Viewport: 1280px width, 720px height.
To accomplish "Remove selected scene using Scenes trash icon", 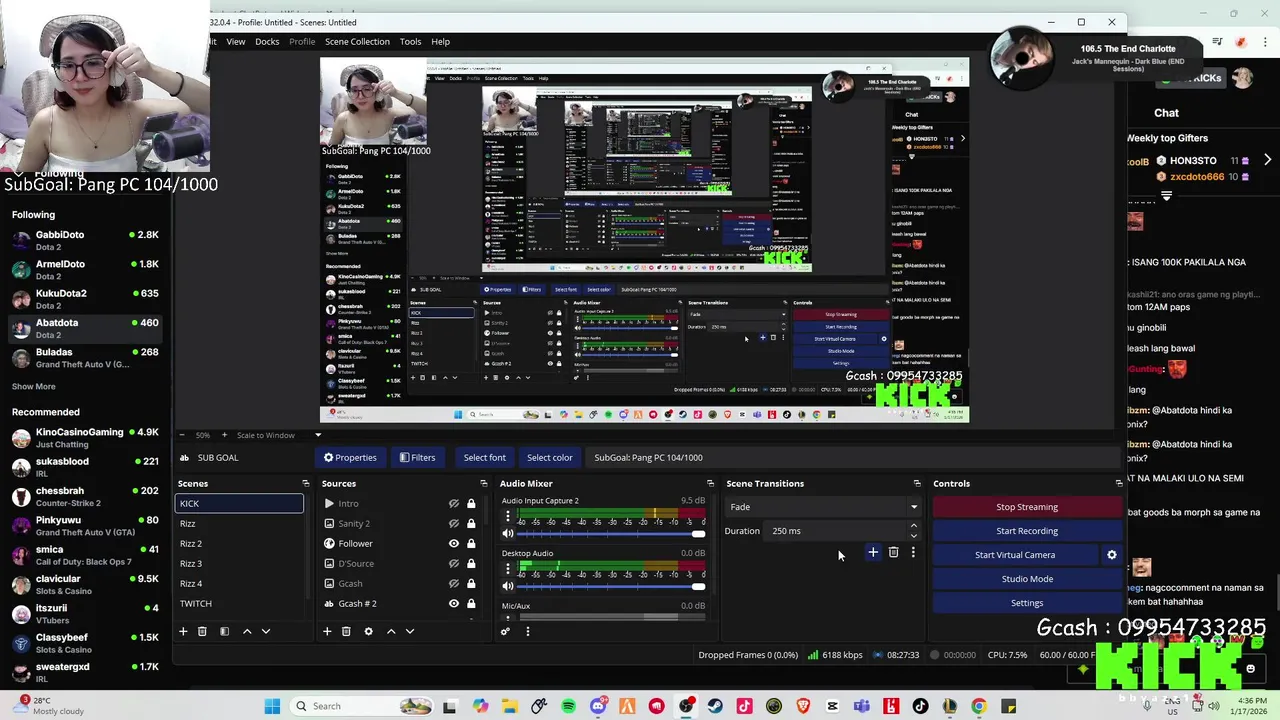I will (x=202, y=631).
